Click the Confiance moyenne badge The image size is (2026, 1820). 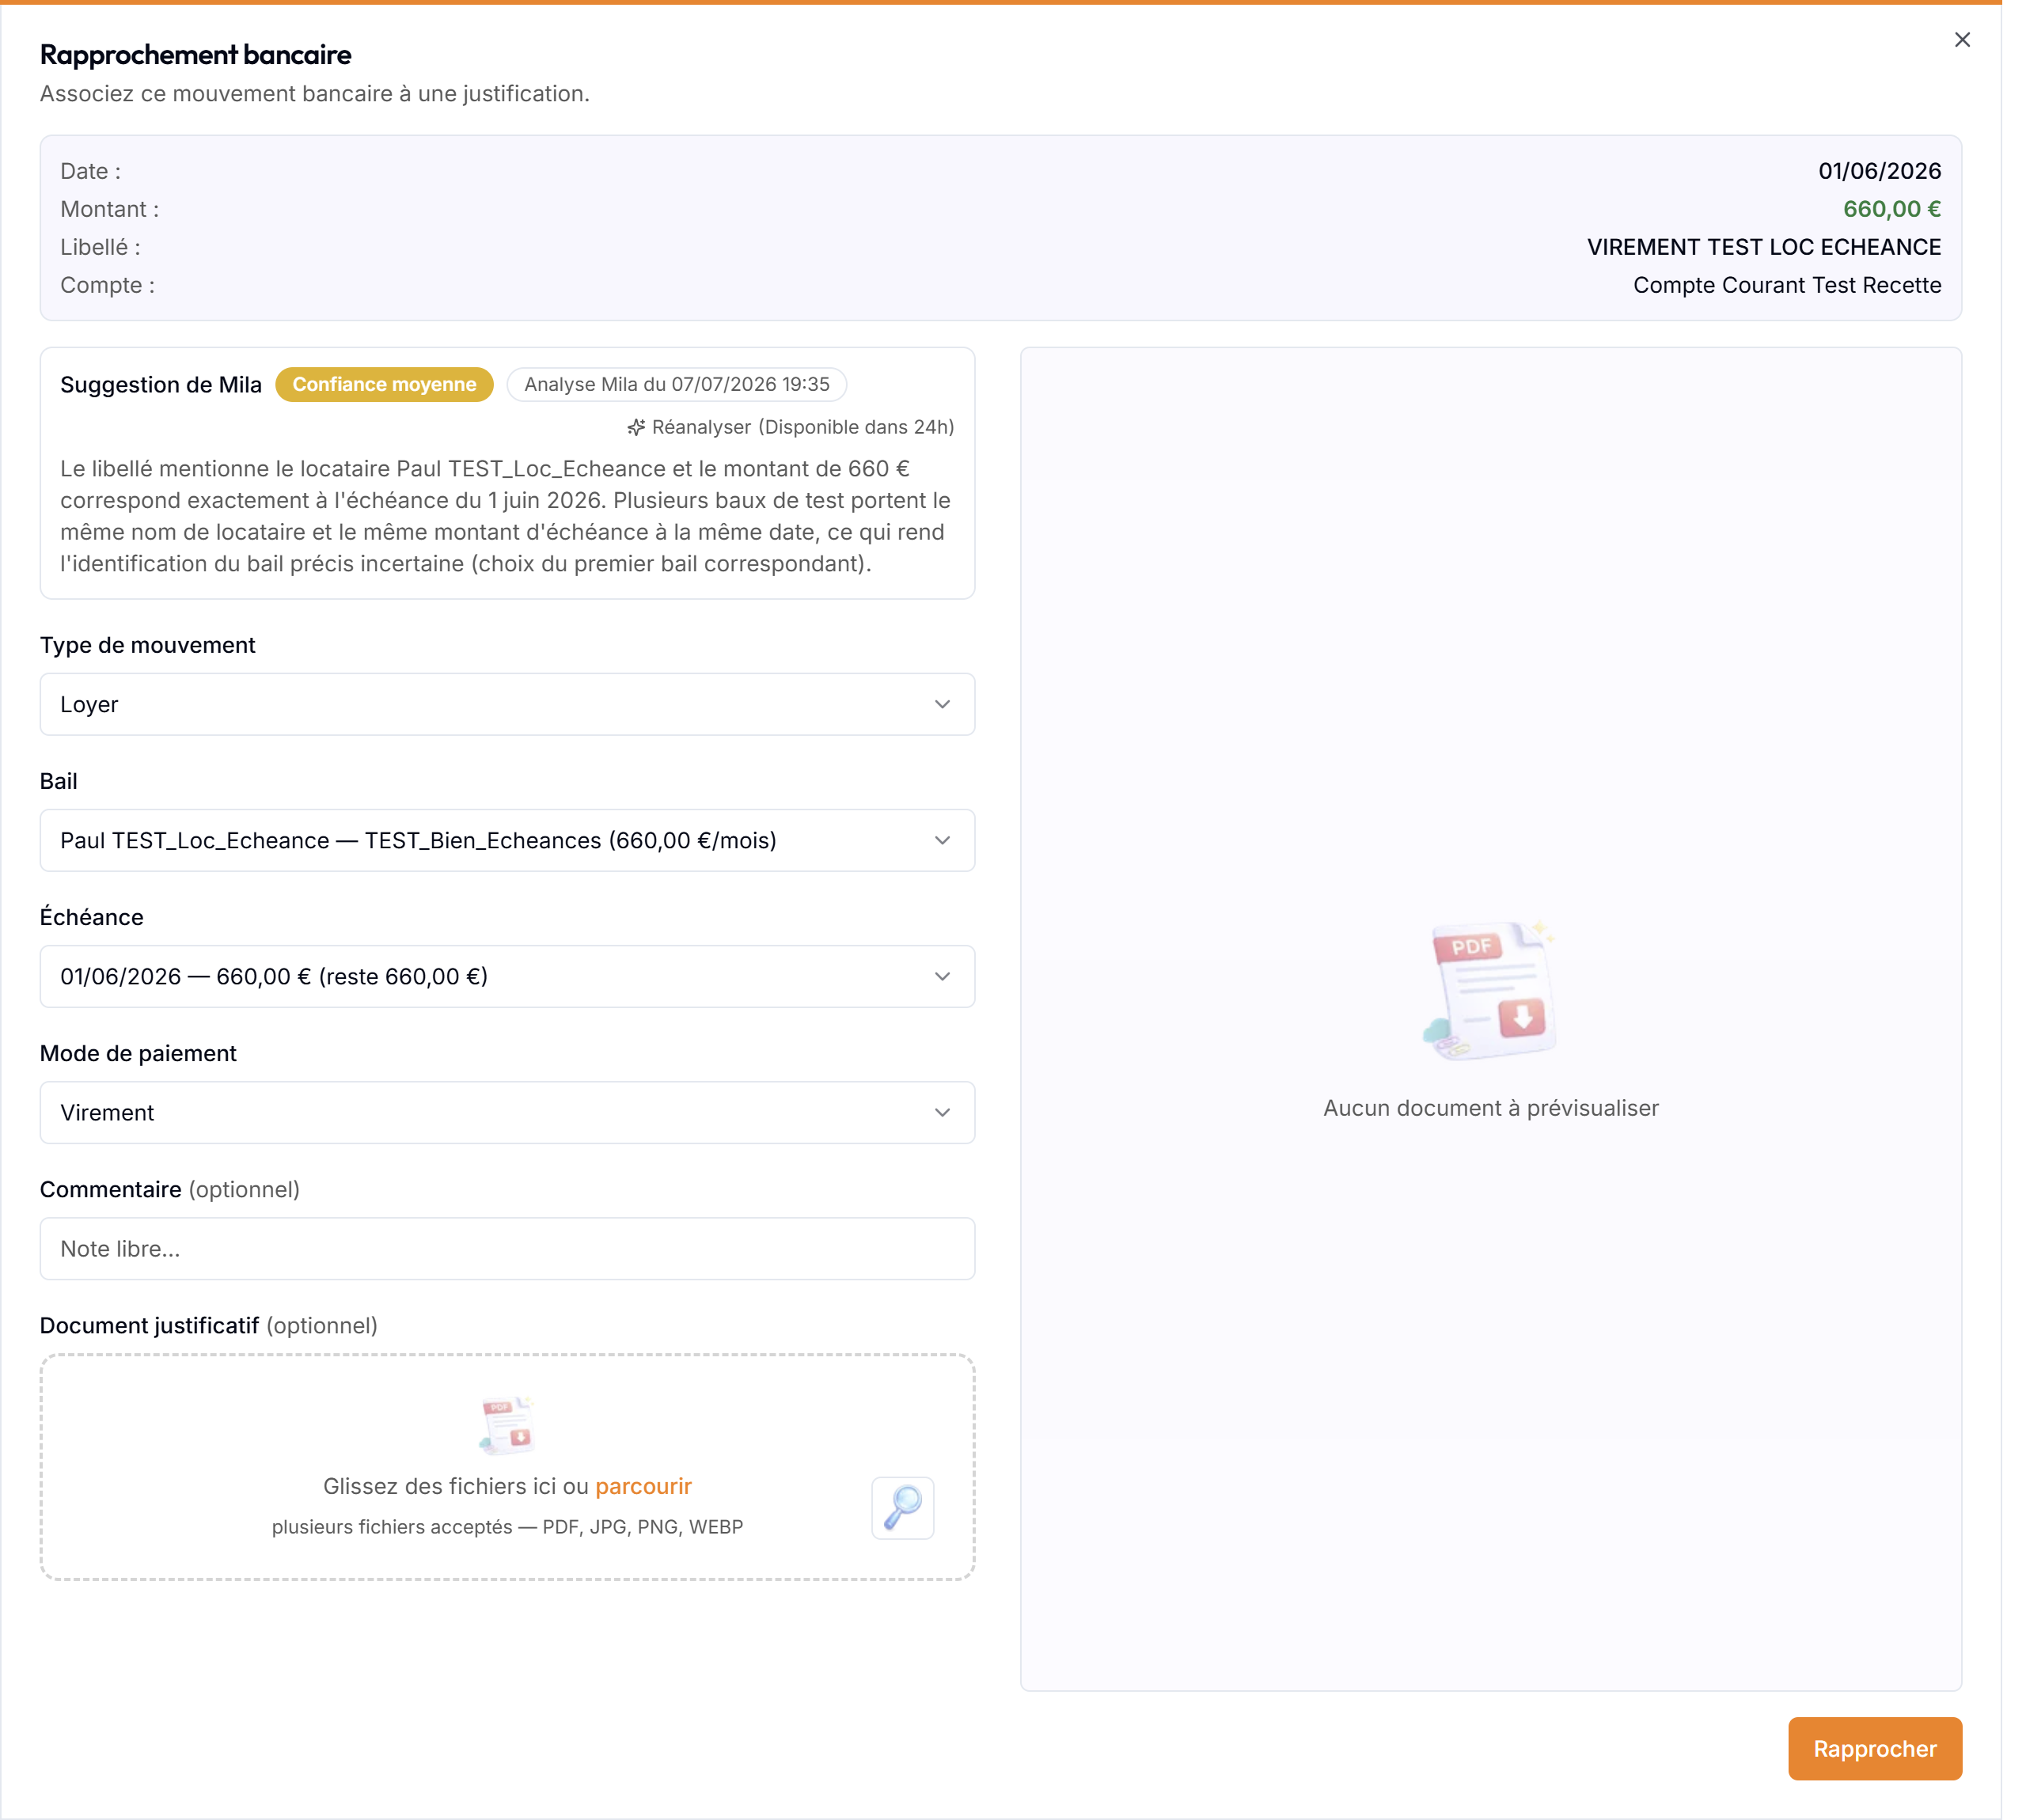pos(384,384)
